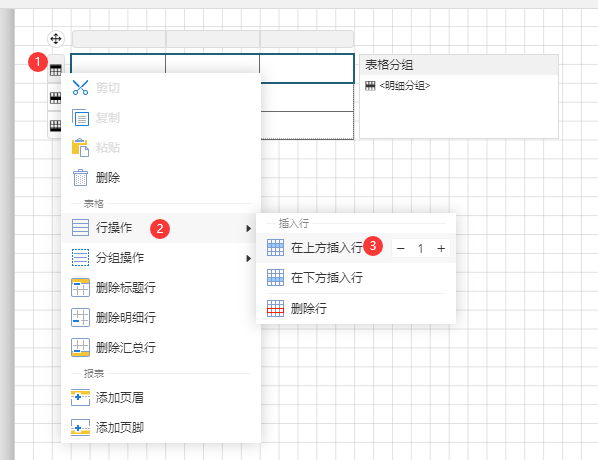
Task: Click the row count number field
Action: click(x=421, y=249)
